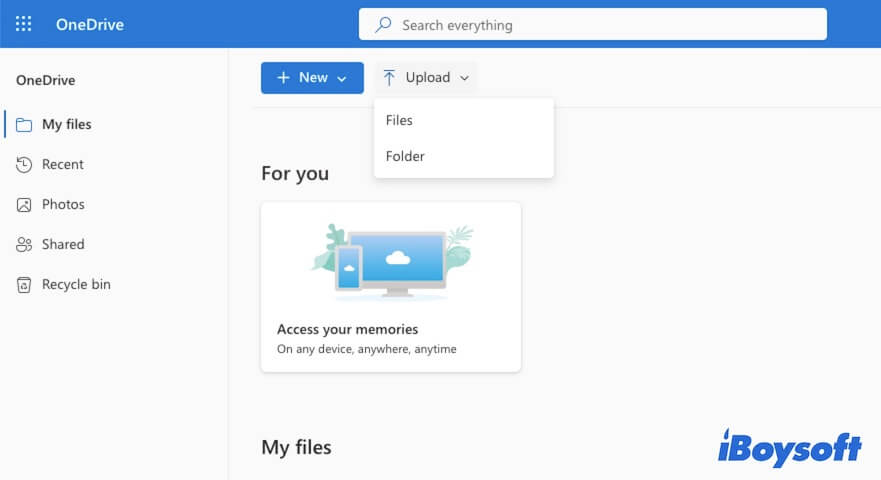
Task: Expand the New button chevron
Action: tap(342, 79)
